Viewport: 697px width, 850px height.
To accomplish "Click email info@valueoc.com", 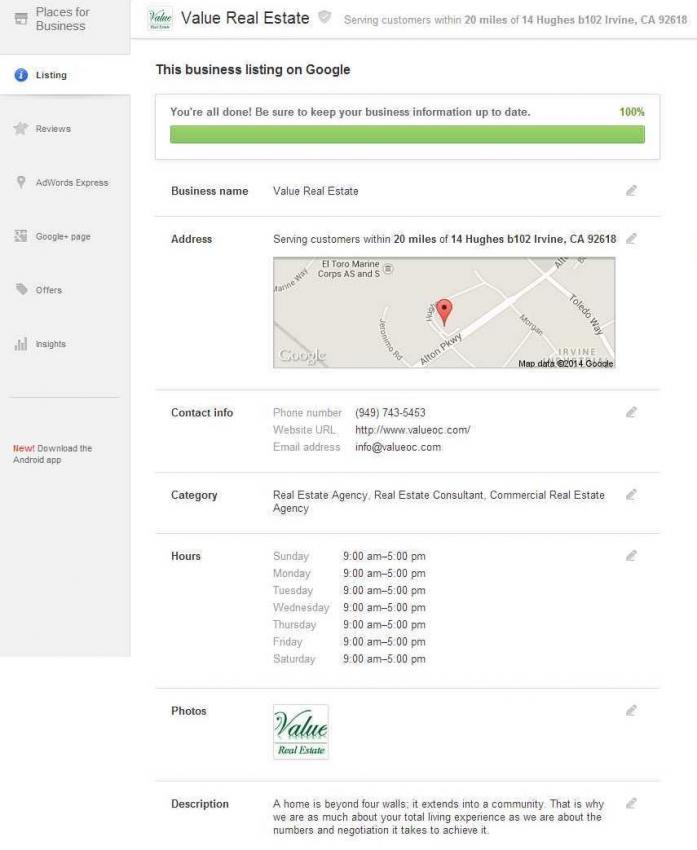I will click(398, 447).
